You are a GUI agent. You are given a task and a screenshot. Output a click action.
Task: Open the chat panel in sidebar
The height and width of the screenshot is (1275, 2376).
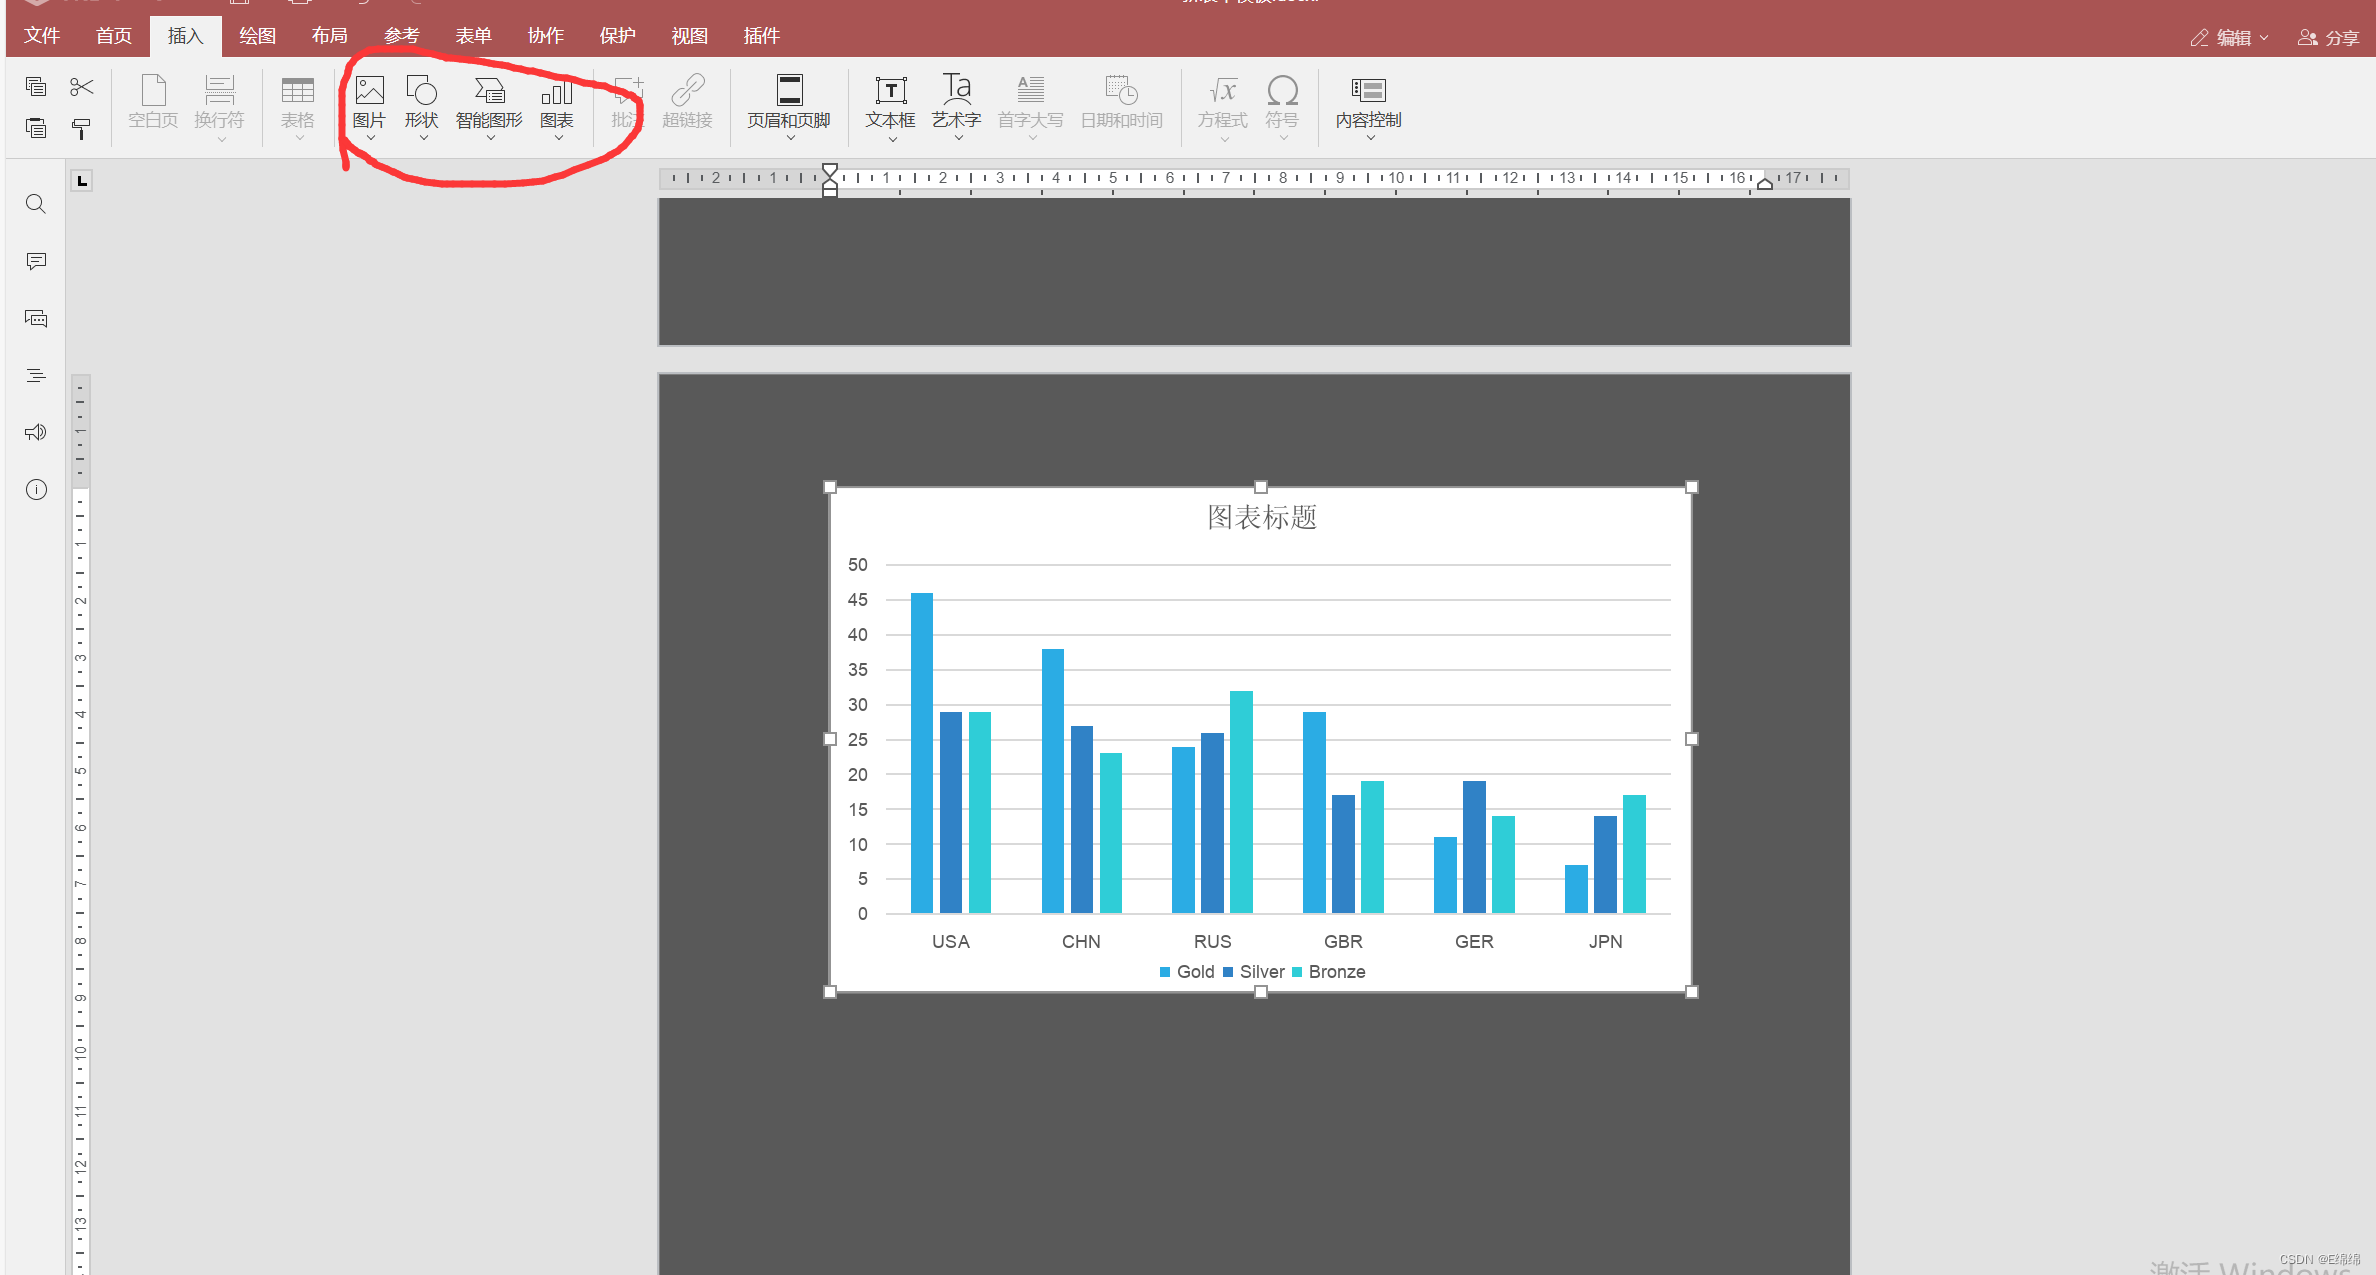36,319
